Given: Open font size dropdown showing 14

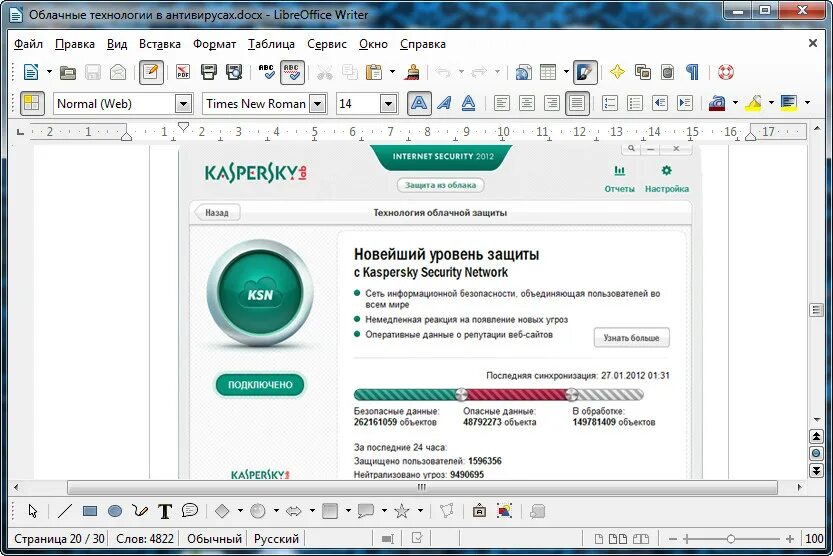Looking at the screenshot, I should (389, 104).
